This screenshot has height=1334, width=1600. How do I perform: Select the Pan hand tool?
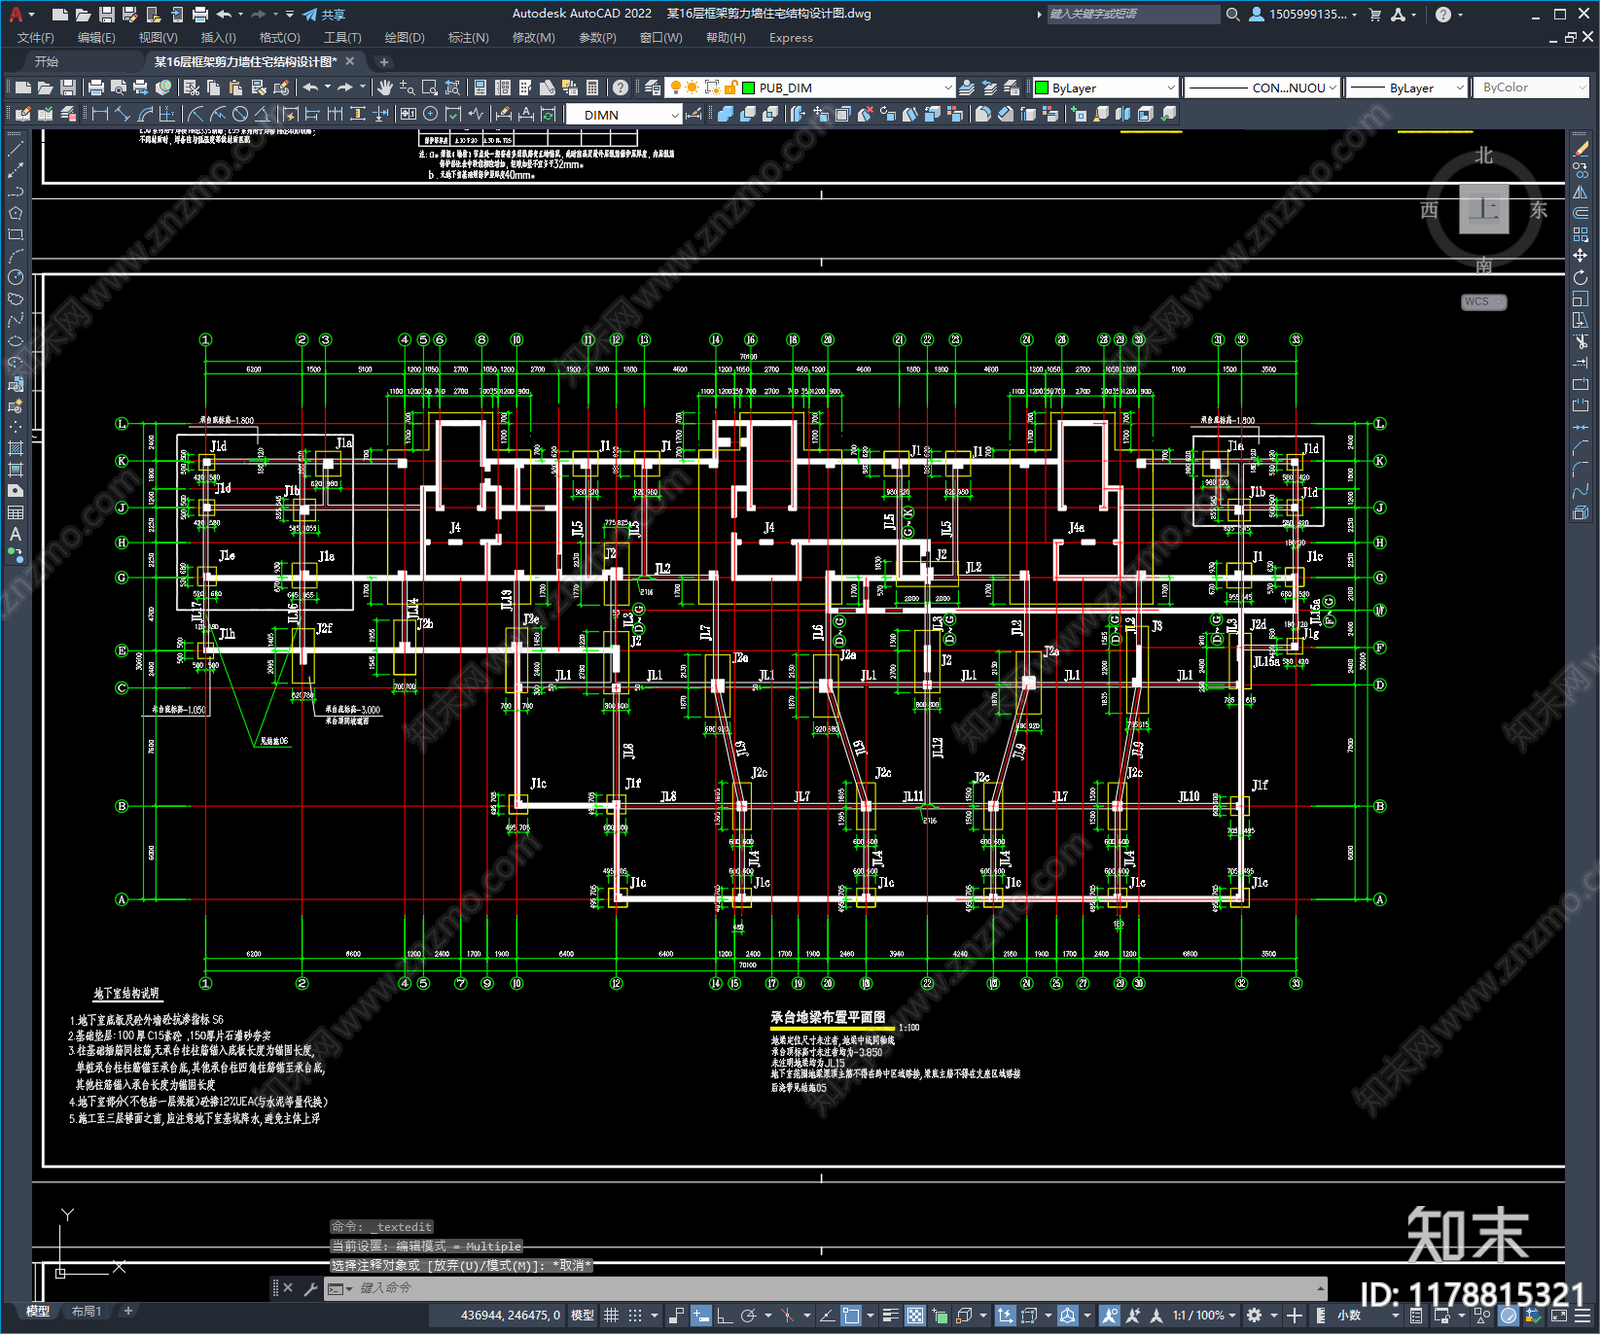point(385,88)
